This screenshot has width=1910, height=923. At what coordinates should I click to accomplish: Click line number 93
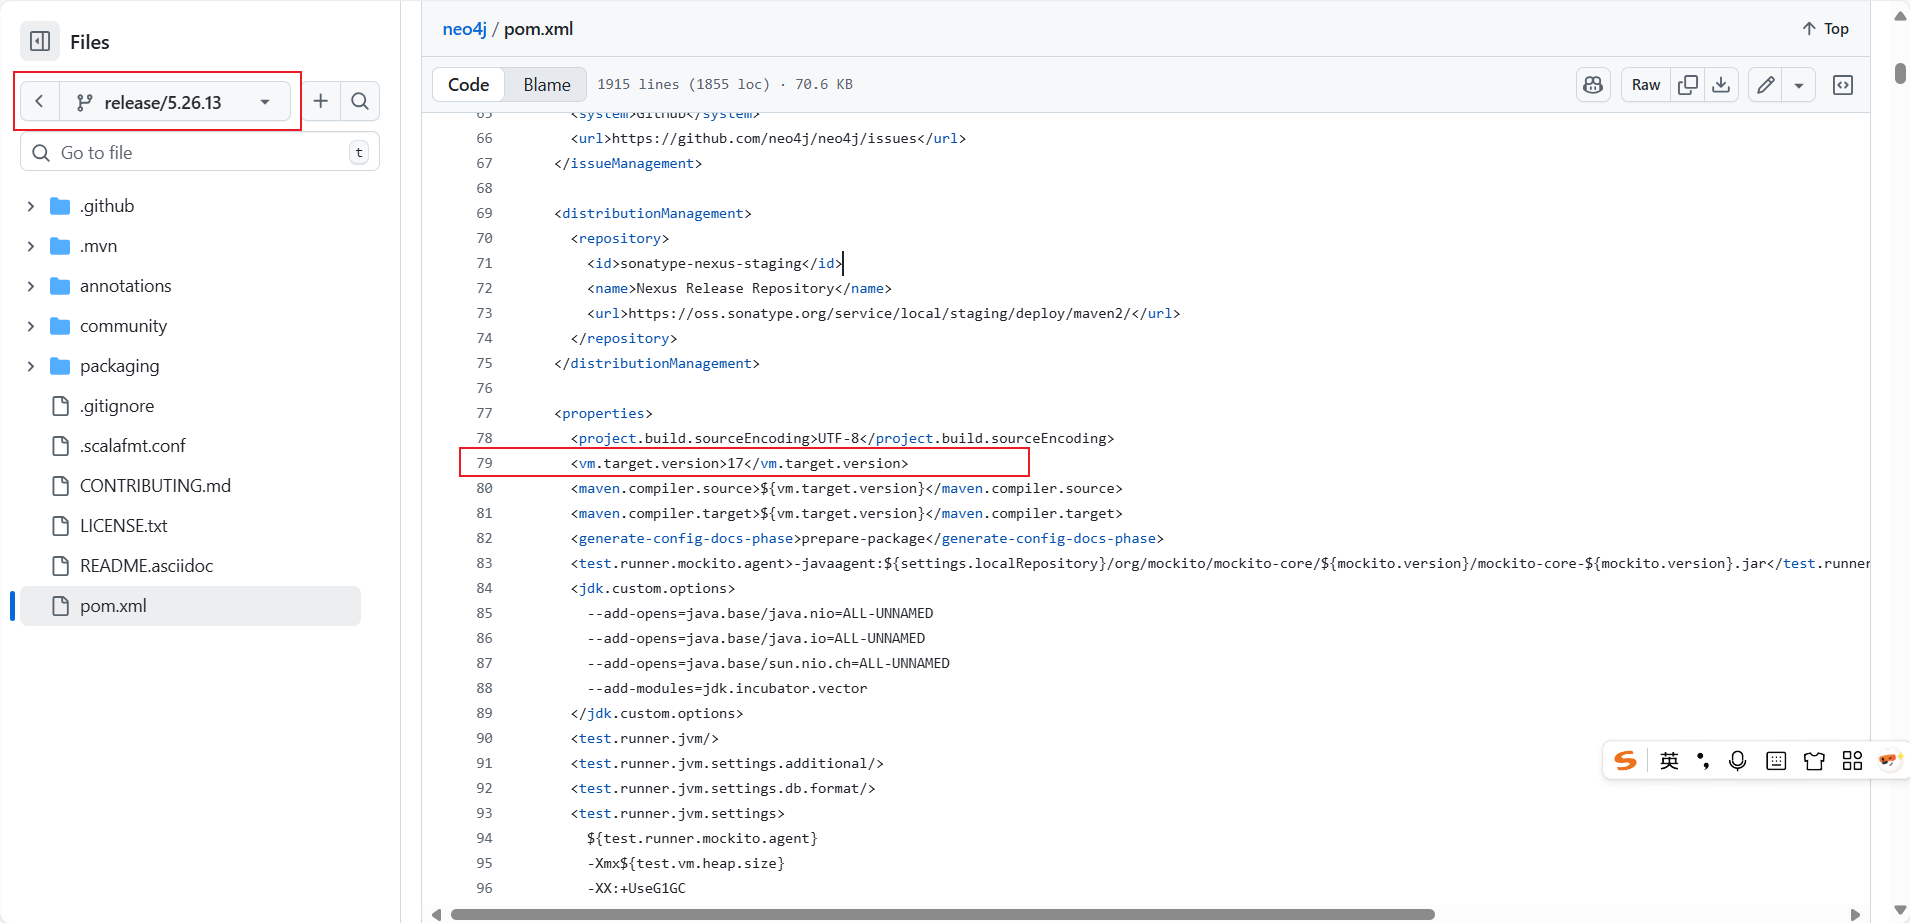coord(484,813)
